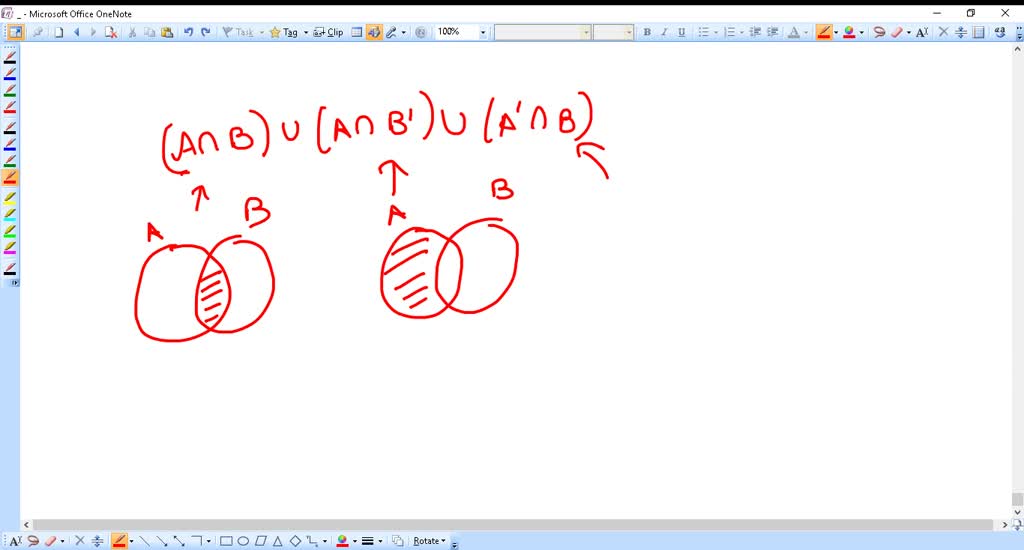Toggle underline formatting
This screenshot has width=1024, height=550.
681,32
